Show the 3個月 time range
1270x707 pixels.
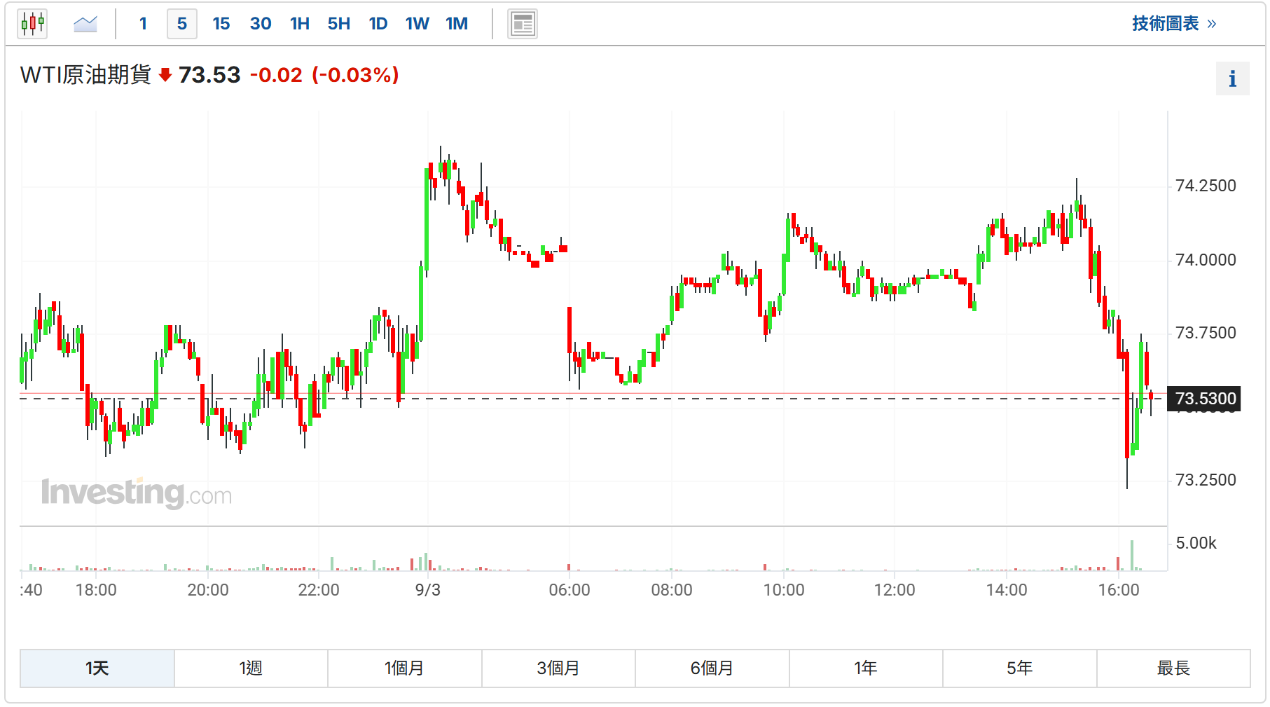click(x=558, y=668)
